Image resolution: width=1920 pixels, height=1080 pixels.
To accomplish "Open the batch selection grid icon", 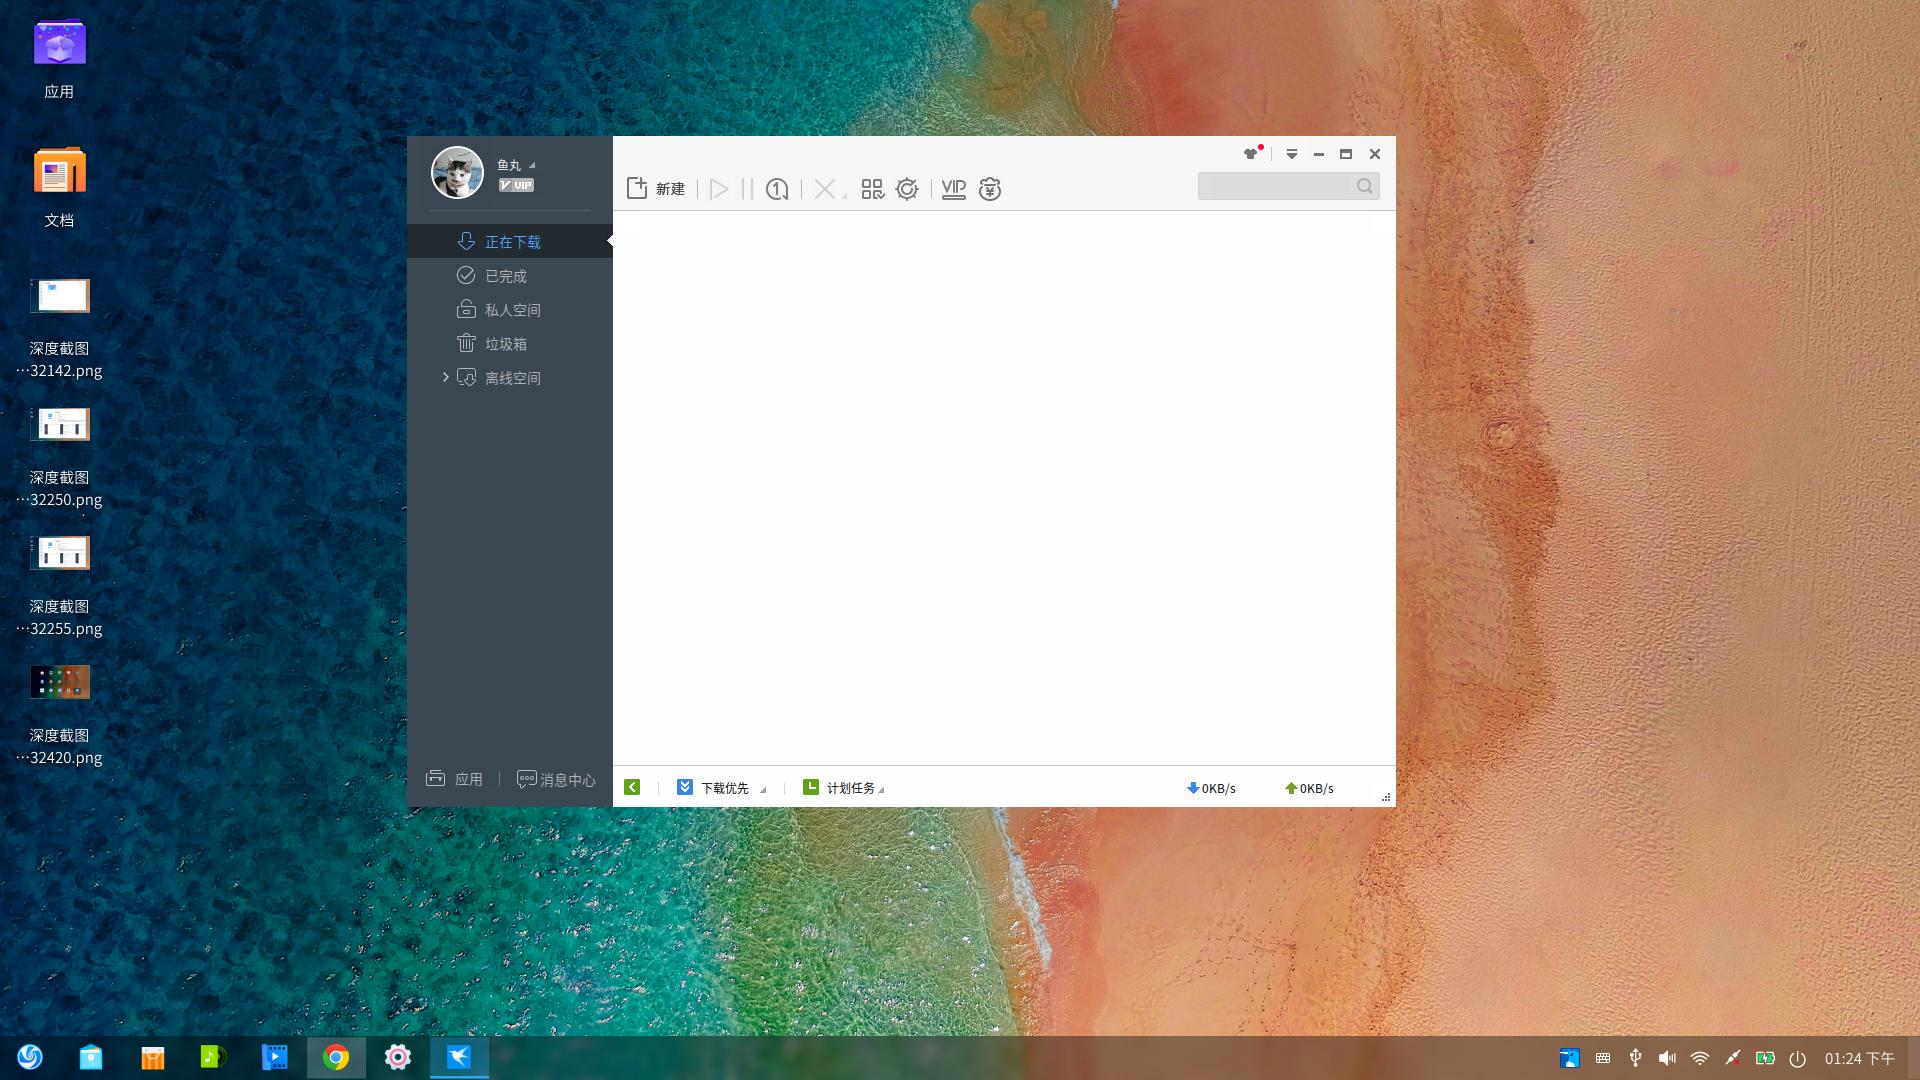I will click(872, 189).
